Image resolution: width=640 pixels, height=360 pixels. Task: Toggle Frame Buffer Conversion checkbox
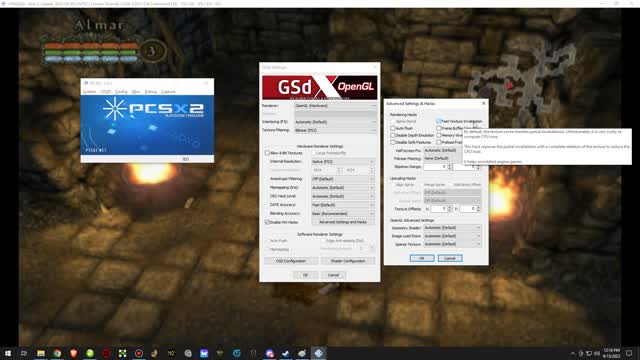click(x=439, y=128)
